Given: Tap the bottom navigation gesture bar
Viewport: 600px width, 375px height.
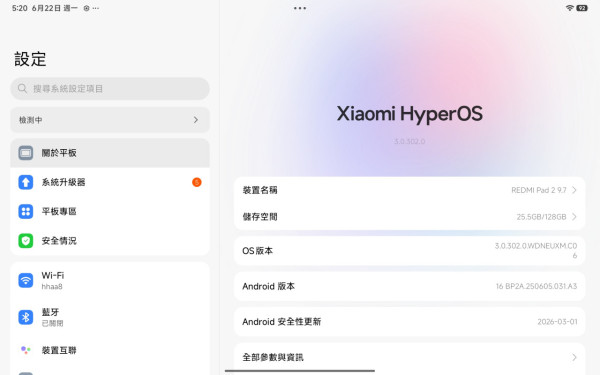Looking at the screenshot, I should point(300,370).
